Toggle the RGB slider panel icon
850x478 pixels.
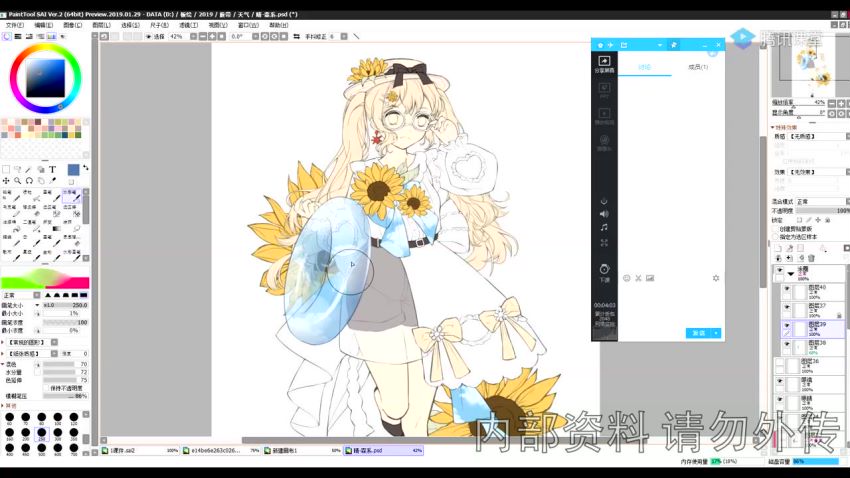pos(18,36)
